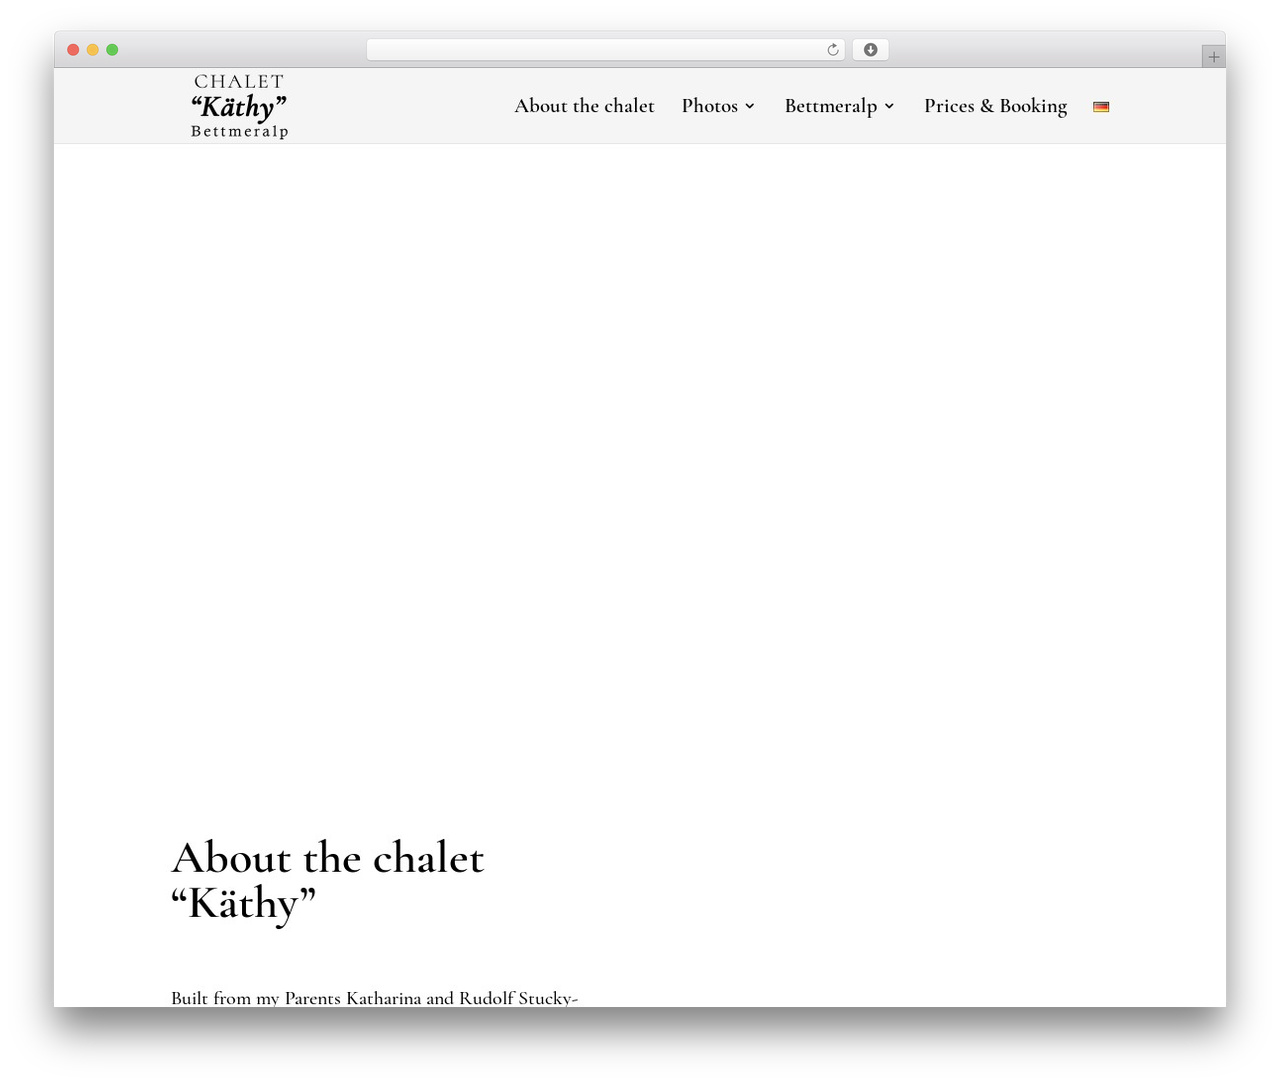Close the browser window with red button
The height and width of the screenshot is (1084, 1280).
pyautogui.click(x=73, y=50)
